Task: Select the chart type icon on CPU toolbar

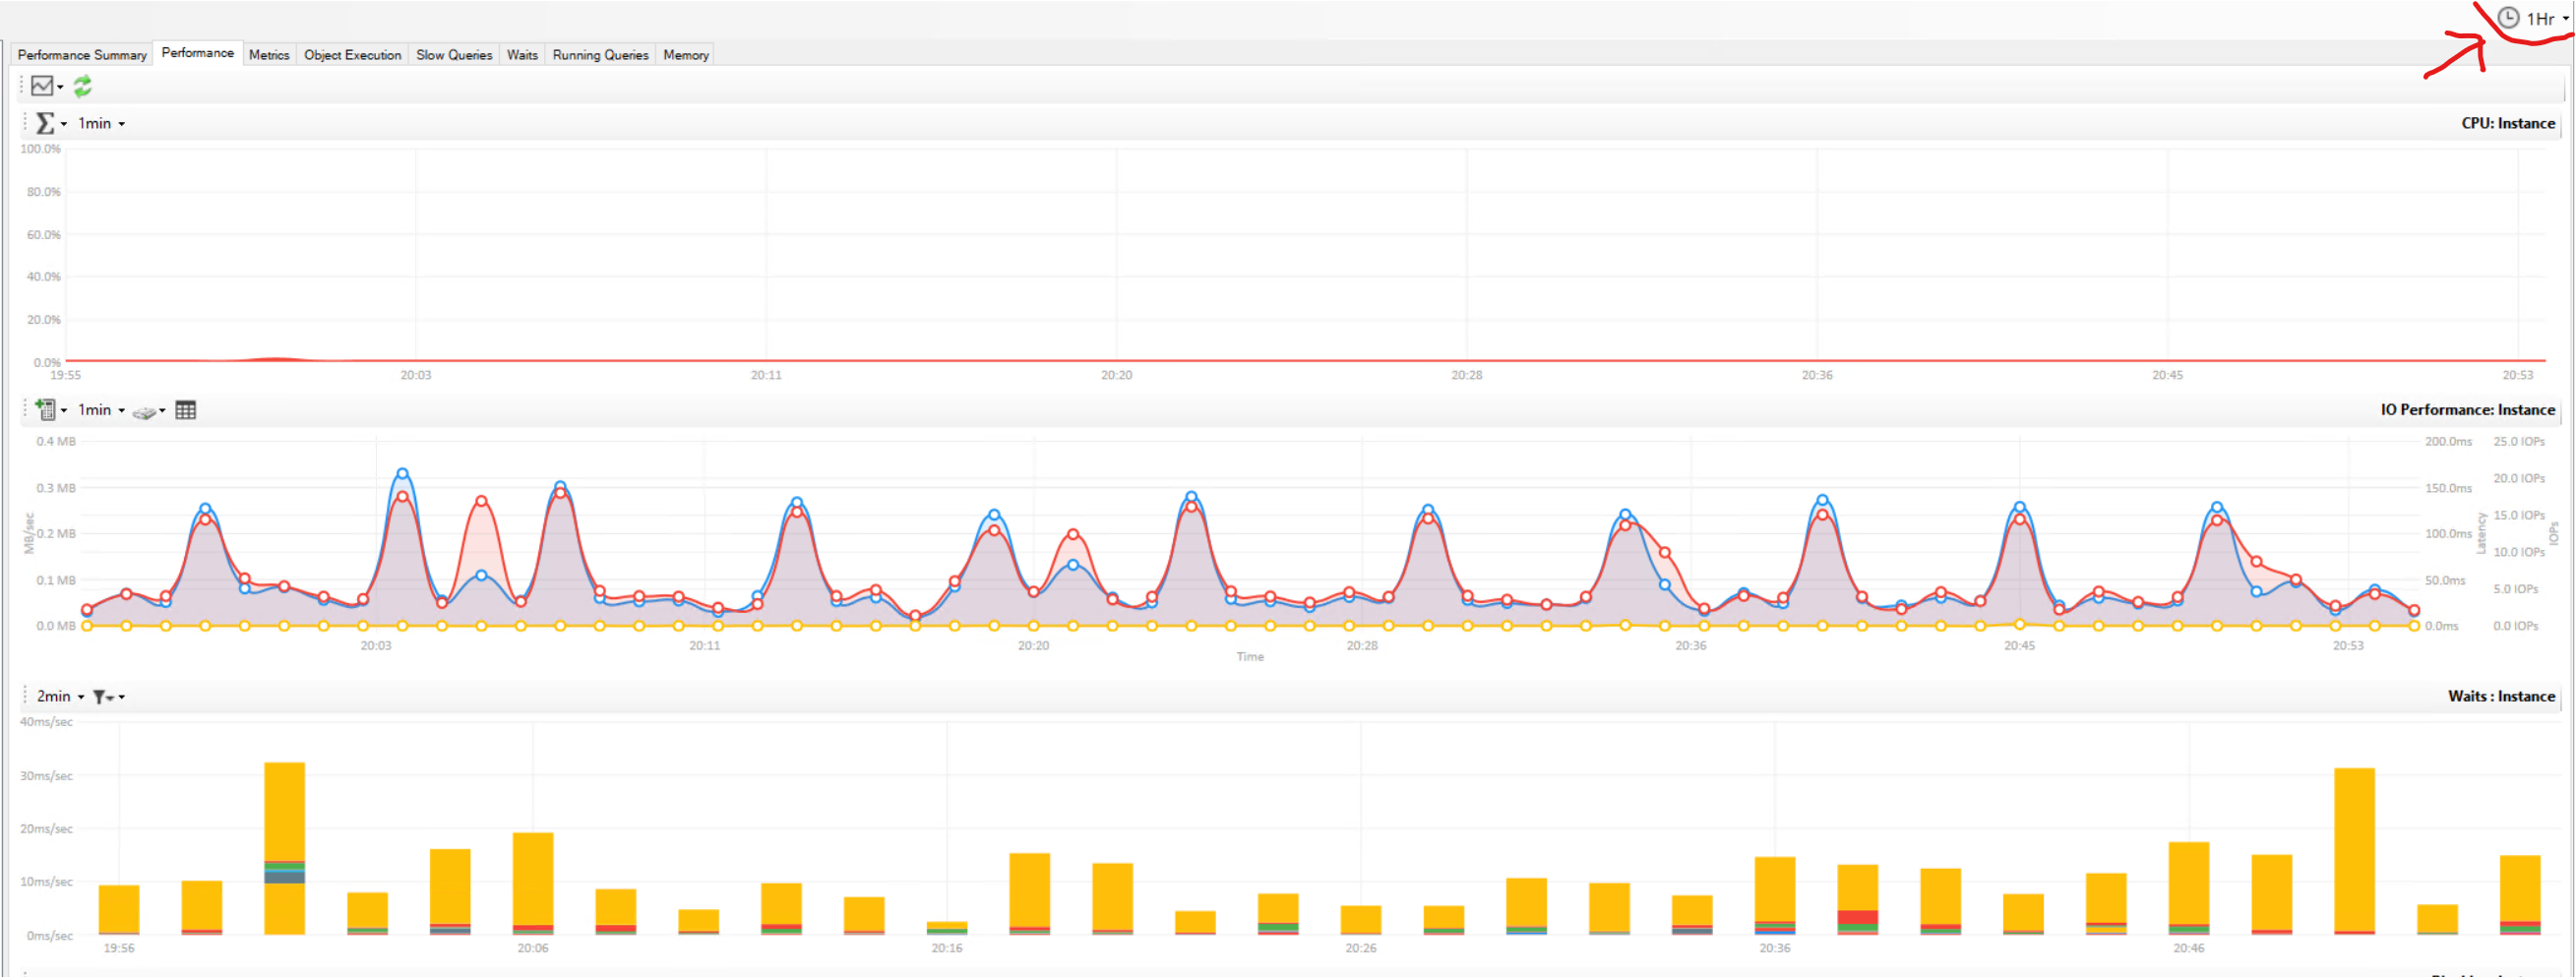Action: pos(43,86)
